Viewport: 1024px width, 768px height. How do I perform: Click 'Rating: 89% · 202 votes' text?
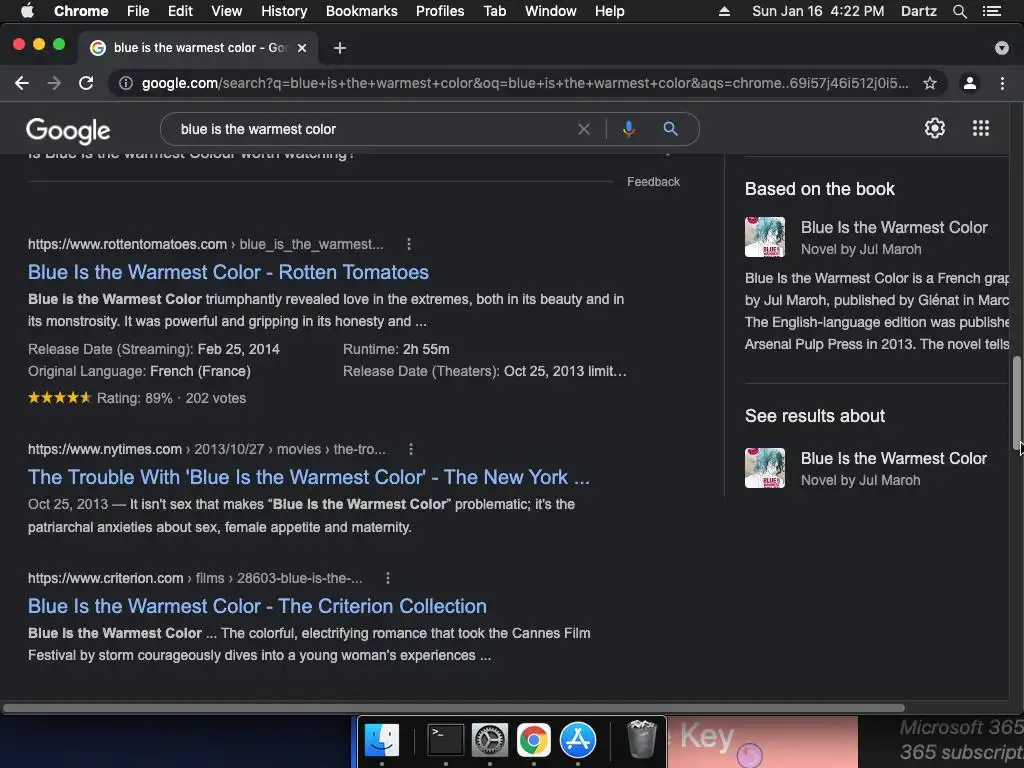172,398
